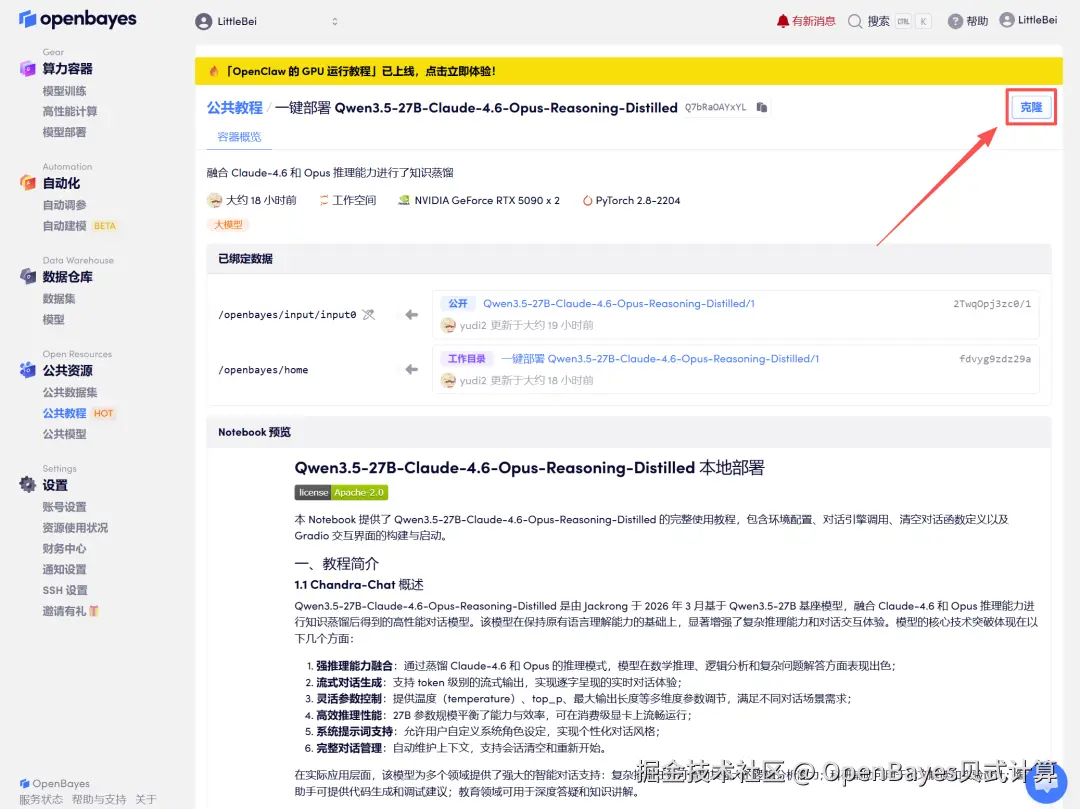The image size is (1080, 809).
Task: Open the 自动化 section icon
Action: click(x=28, y=183)
